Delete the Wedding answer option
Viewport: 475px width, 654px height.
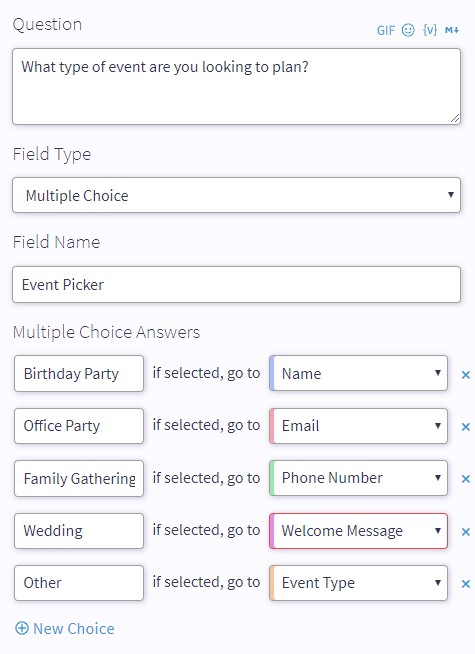click(466, 532)
